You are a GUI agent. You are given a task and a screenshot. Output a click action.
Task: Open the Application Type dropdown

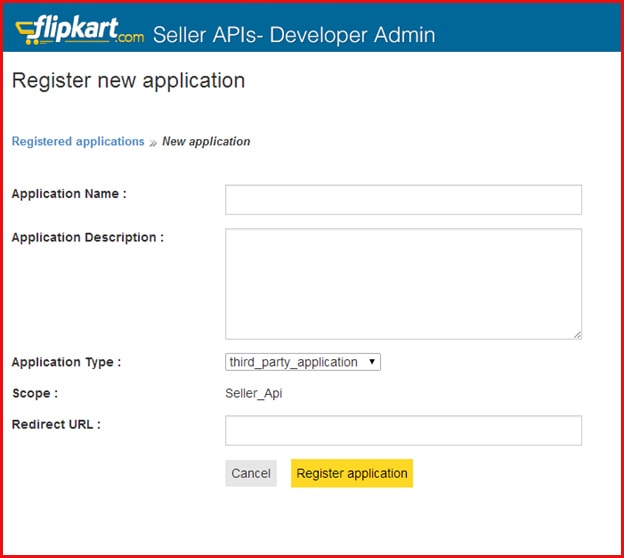point(303,362)
